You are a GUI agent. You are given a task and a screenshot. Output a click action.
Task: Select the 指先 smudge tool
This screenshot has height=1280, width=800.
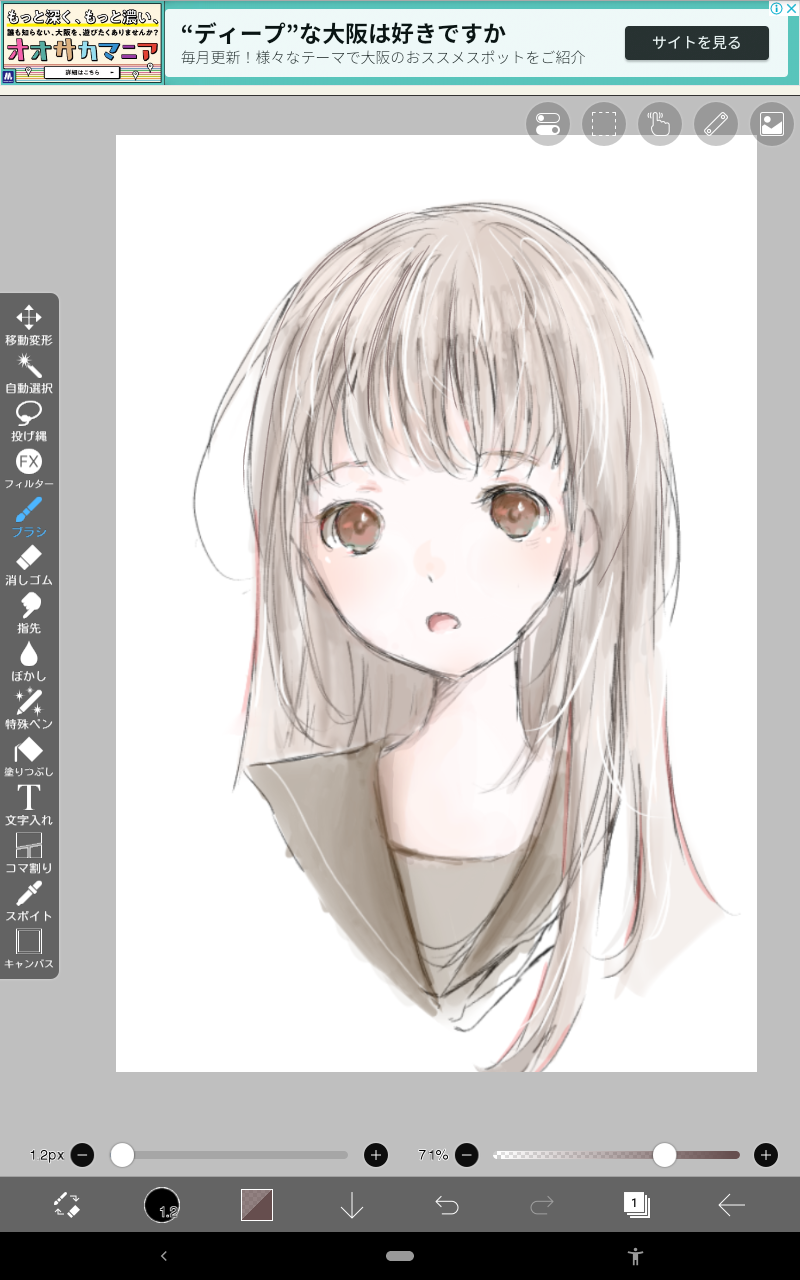[29, 613]
